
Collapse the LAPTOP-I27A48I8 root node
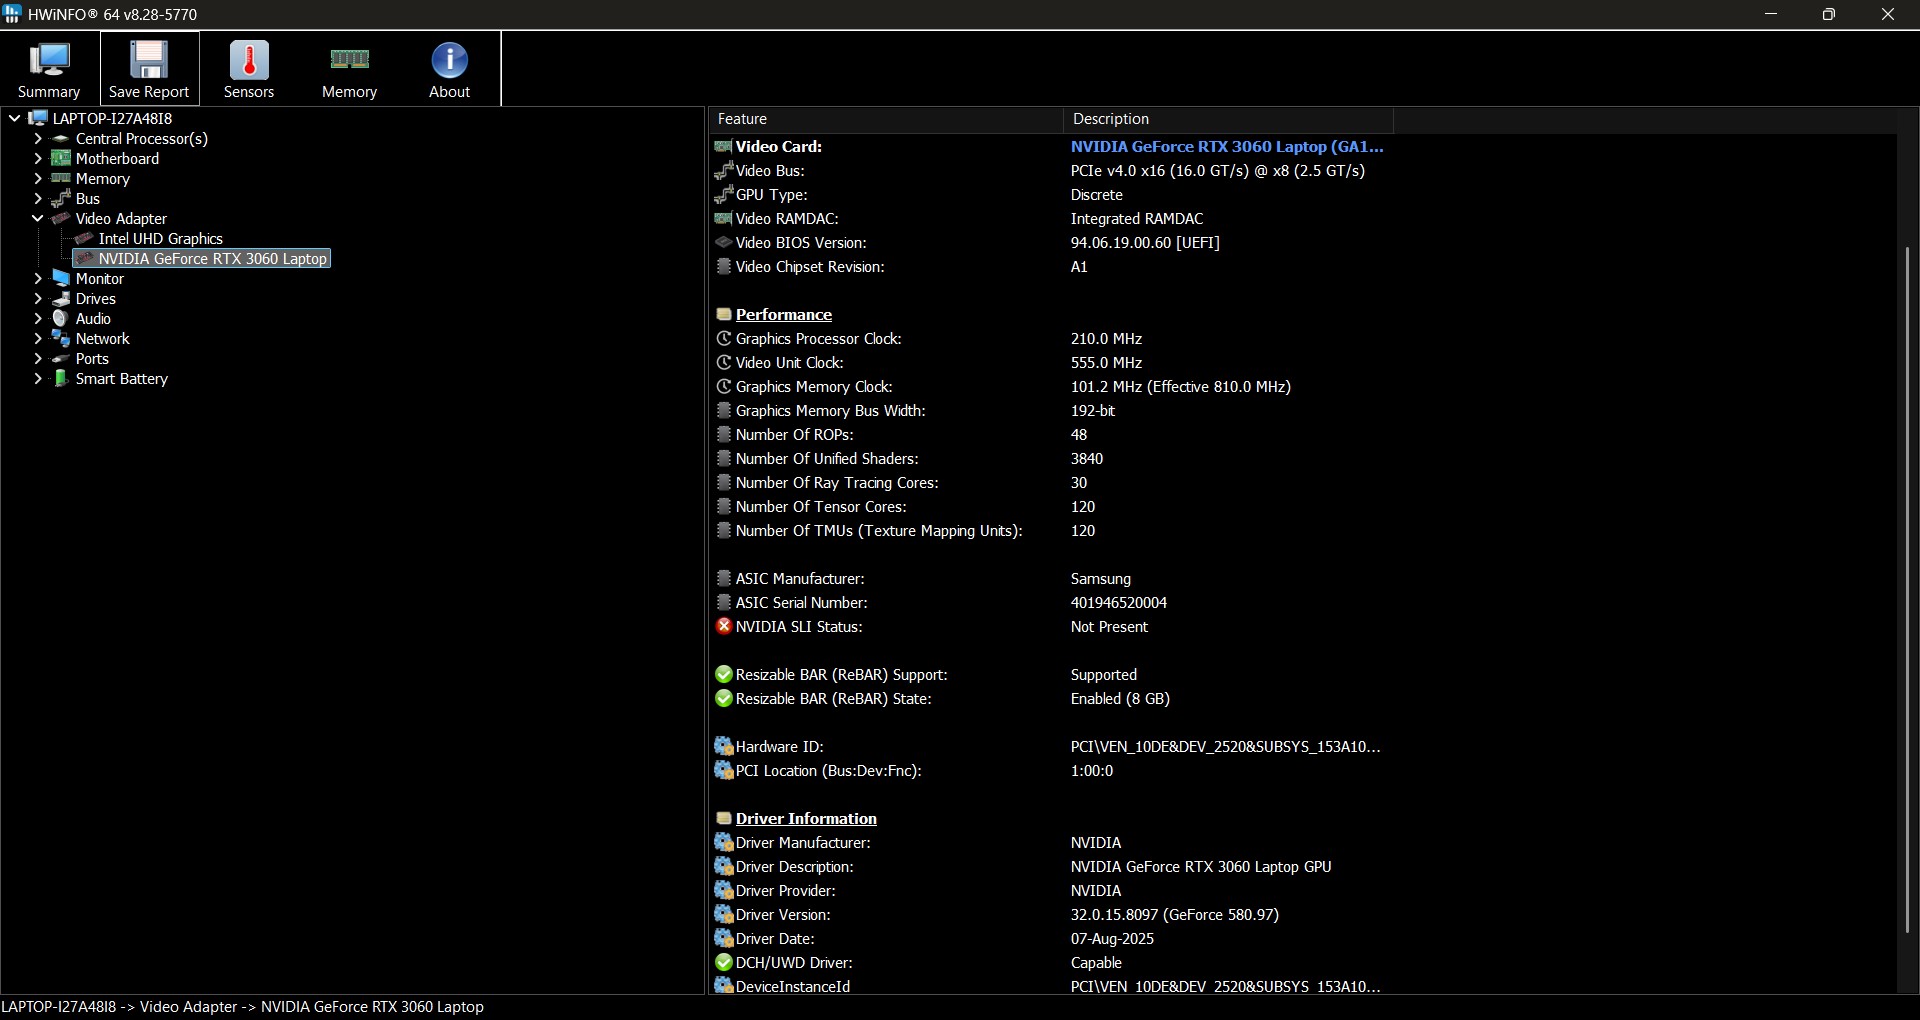tap(14, 118)
